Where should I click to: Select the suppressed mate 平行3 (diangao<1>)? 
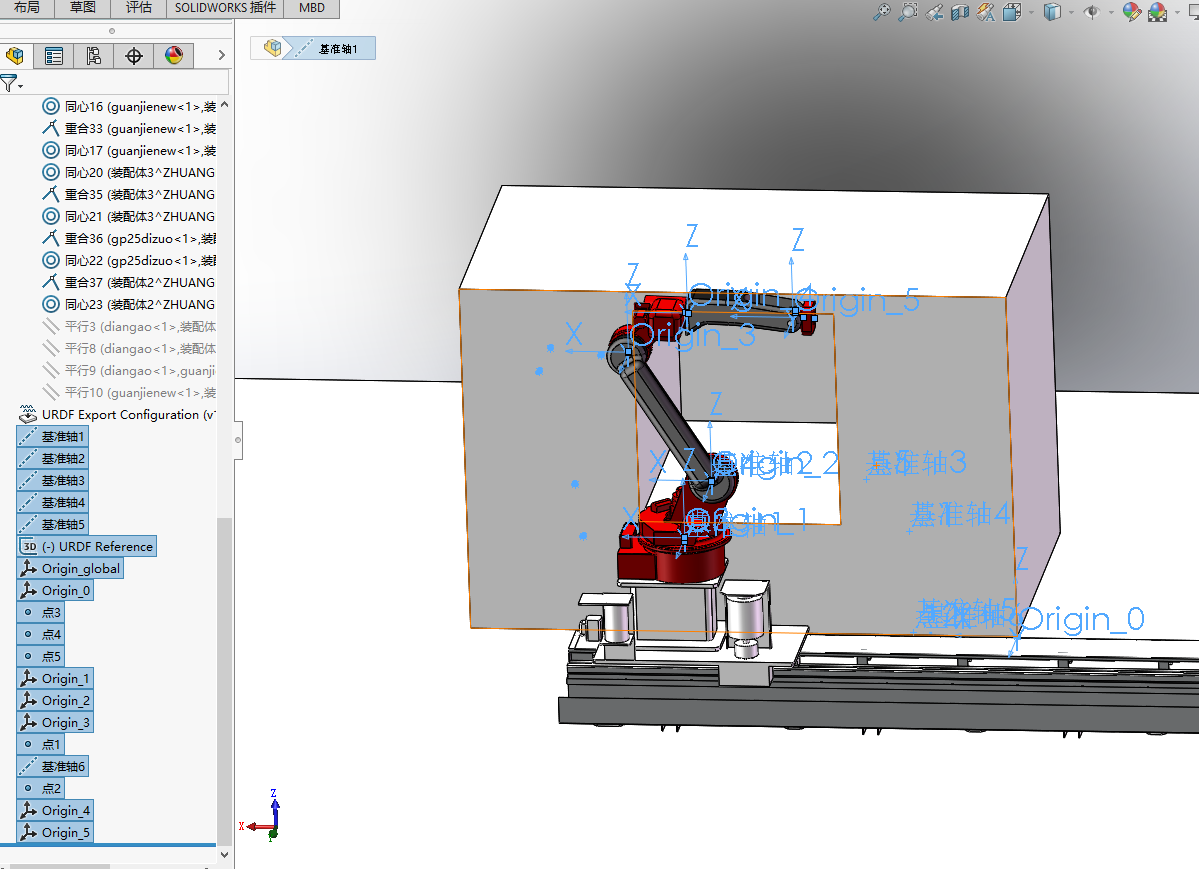click(128, 326)
